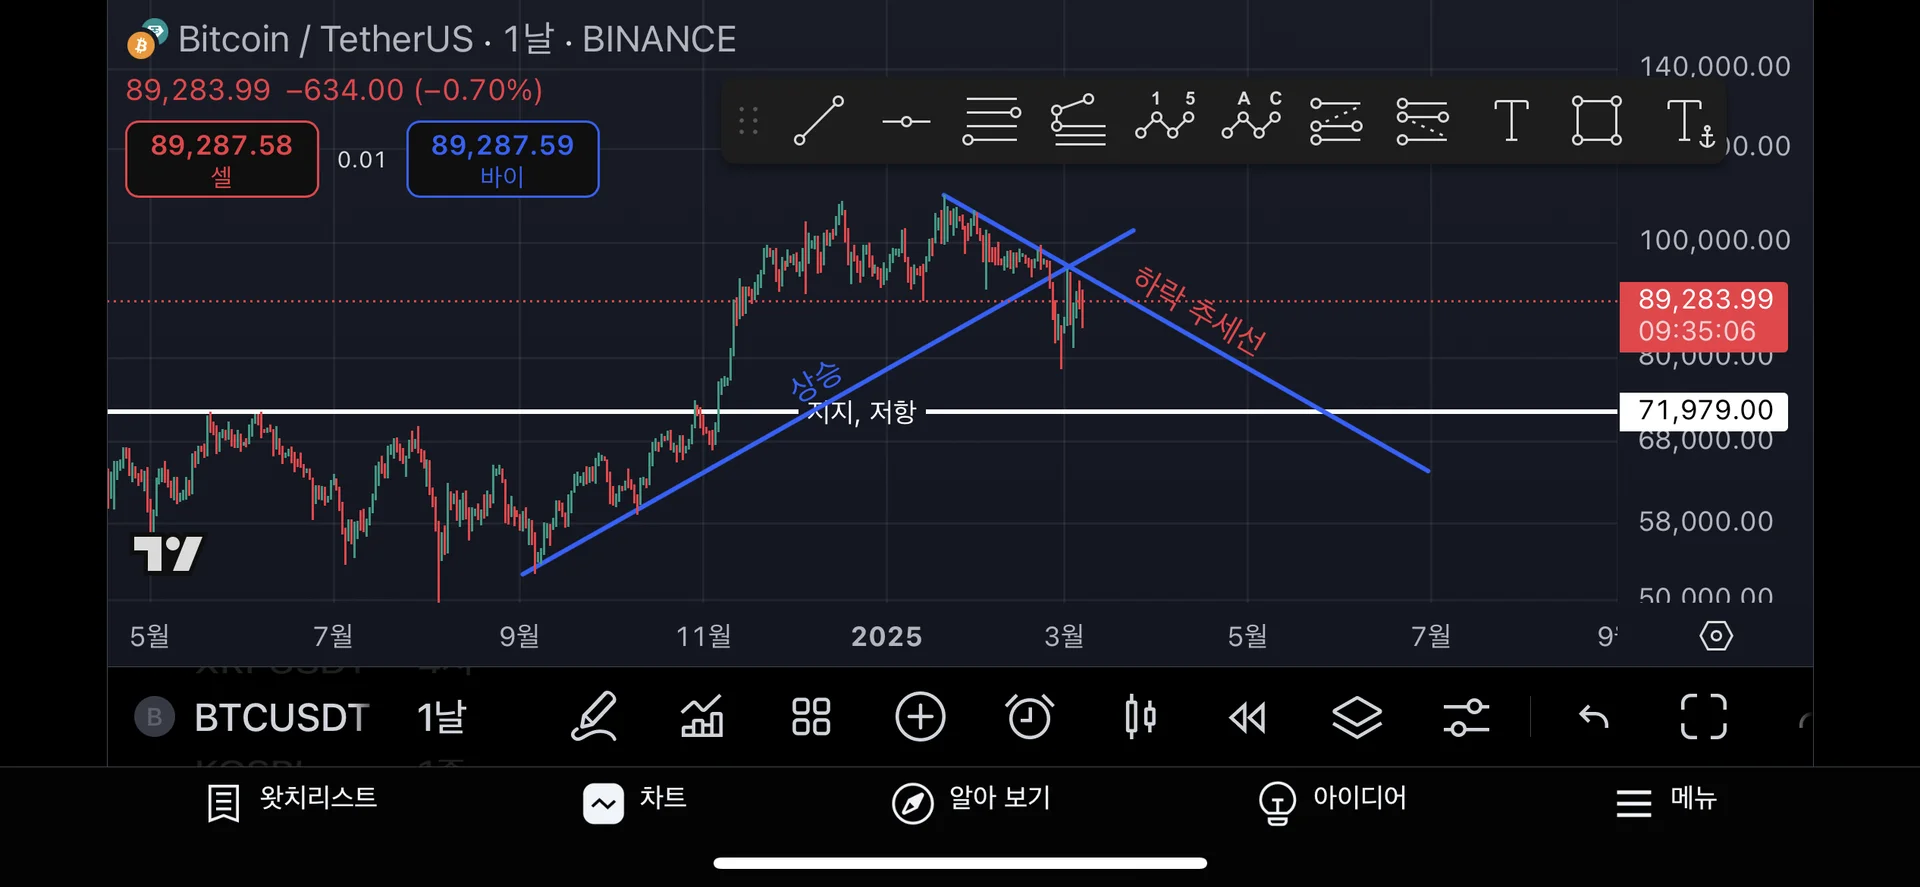Select the ABC correction wave tool
This screenshot has height=887, width=1920.
(x=1251, y=120)
